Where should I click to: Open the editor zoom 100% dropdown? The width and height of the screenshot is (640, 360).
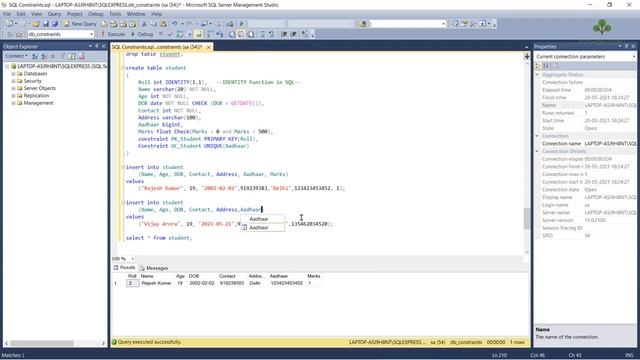pos(133,259)
